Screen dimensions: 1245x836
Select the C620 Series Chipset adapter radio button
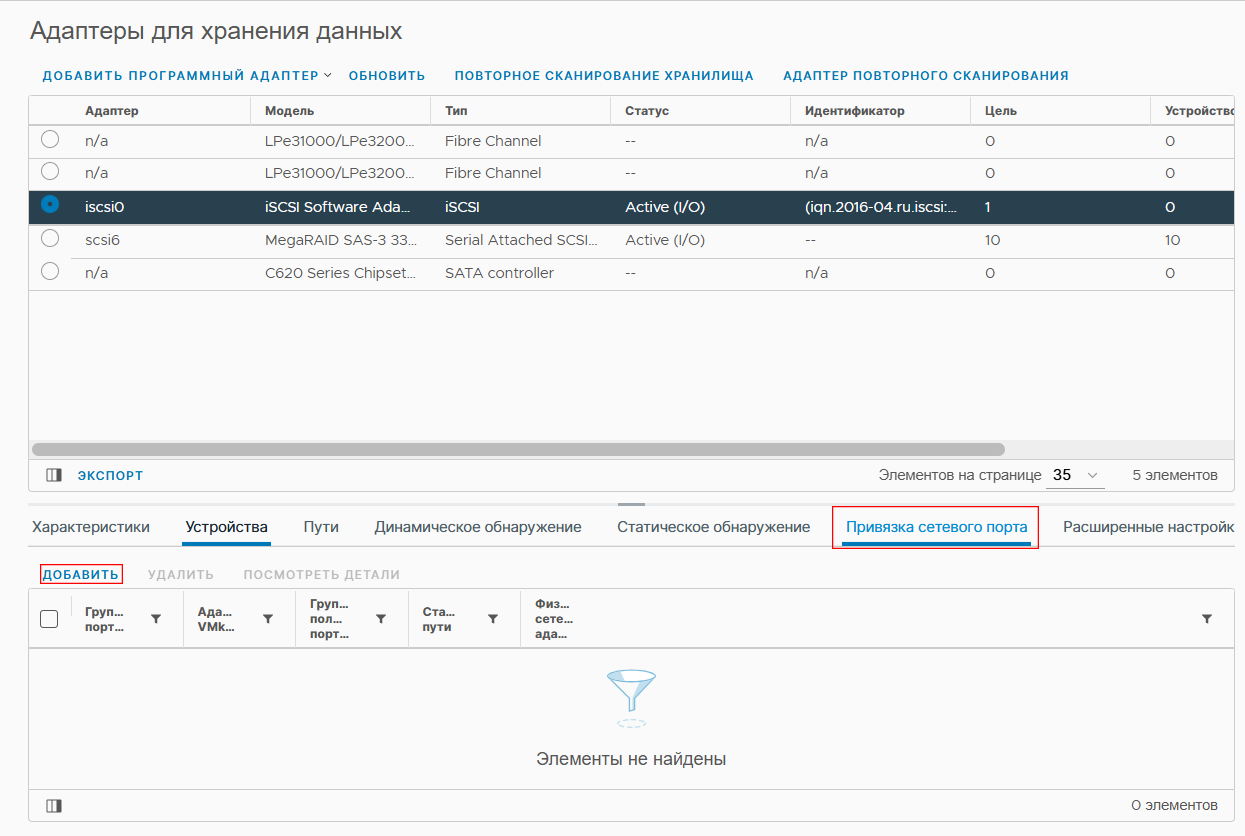point(49,271)
